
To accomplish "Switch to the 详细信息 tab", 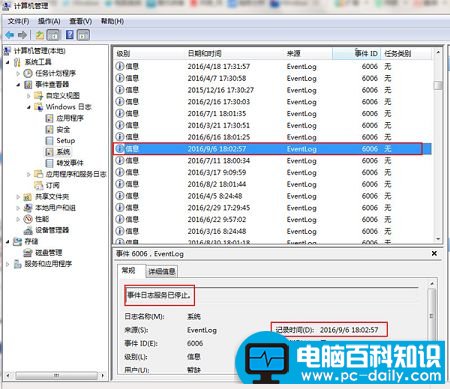I will 162,272.
